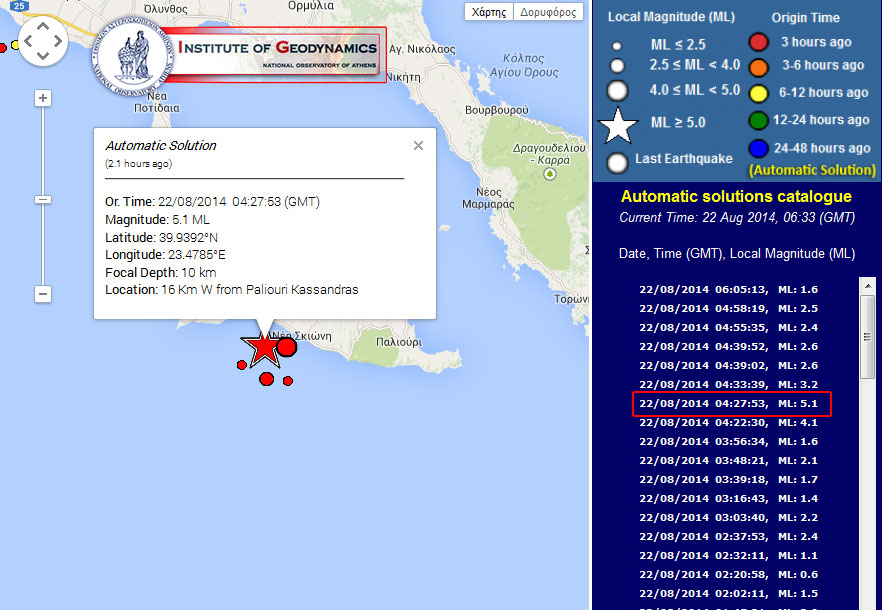Image resolution: width=883 pixels, height=610 pixels.
Task: Click the blue 24-48 hours legend circle
Action: click(x=759, y=149)
